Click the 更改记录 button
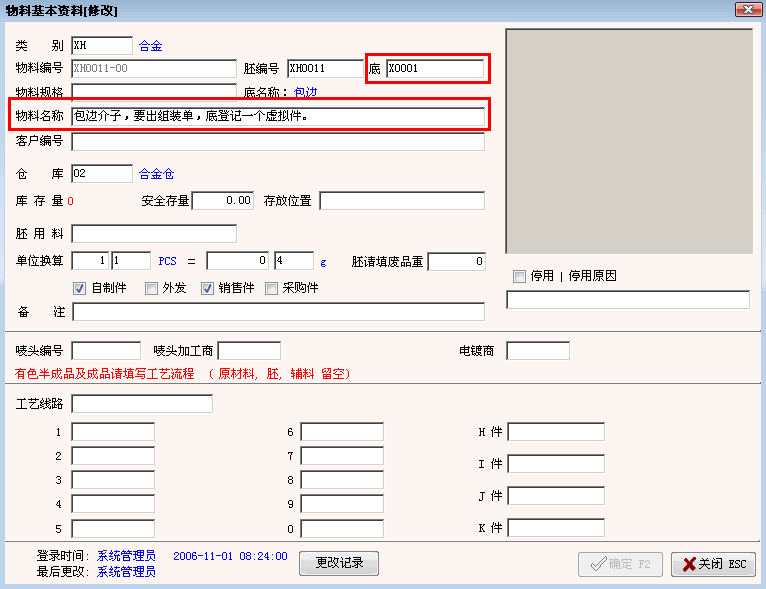Screen dimensions: 766x589 click(339, 563)
